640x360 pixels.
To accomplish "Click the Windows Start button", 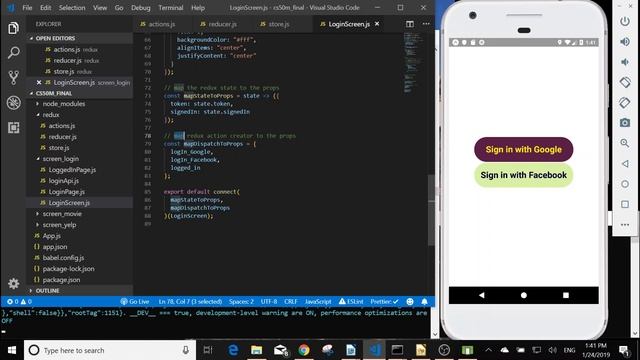I will [12, 350].
